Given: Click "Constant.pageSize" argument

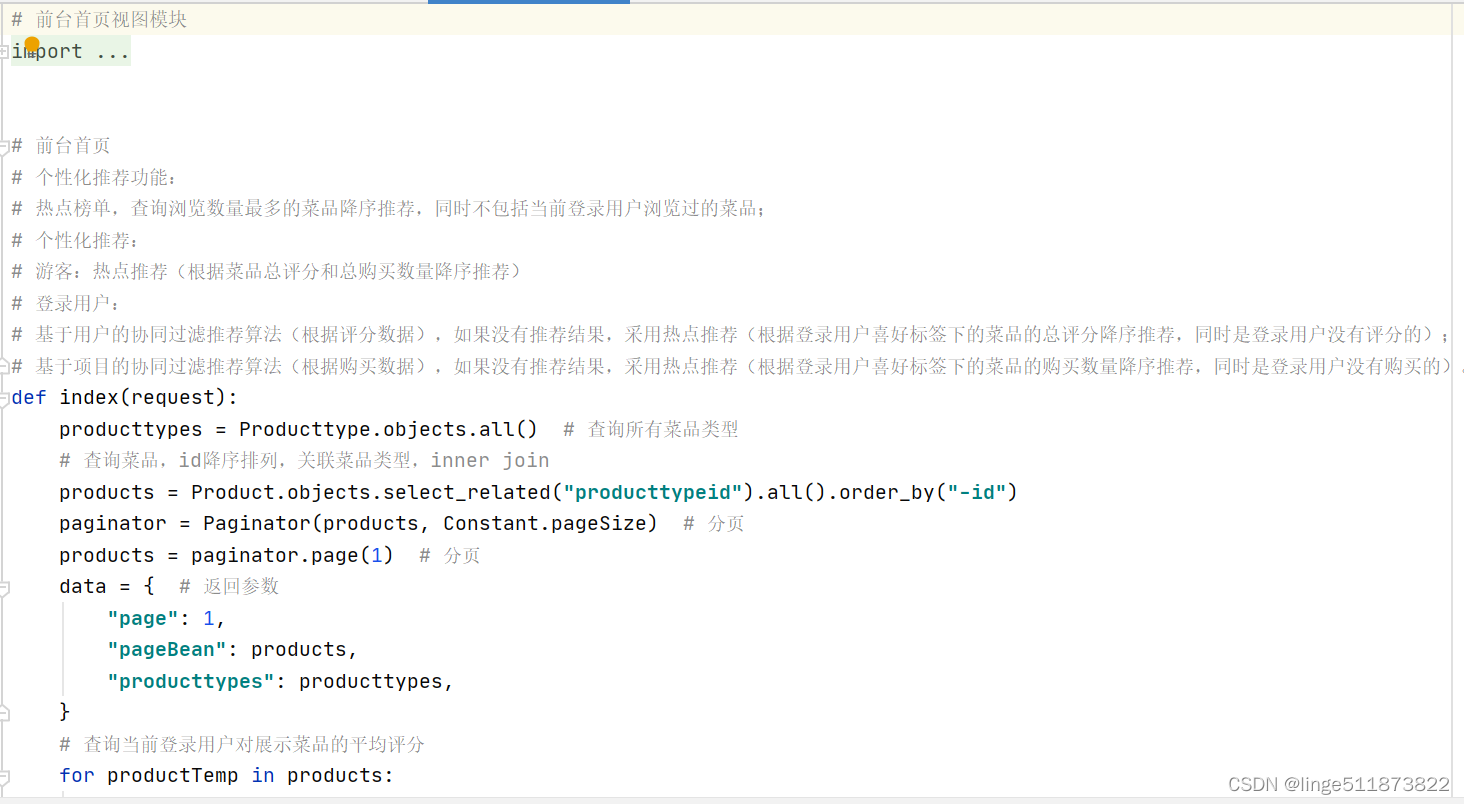Looking at the screenshot, I should pos(545,523).
